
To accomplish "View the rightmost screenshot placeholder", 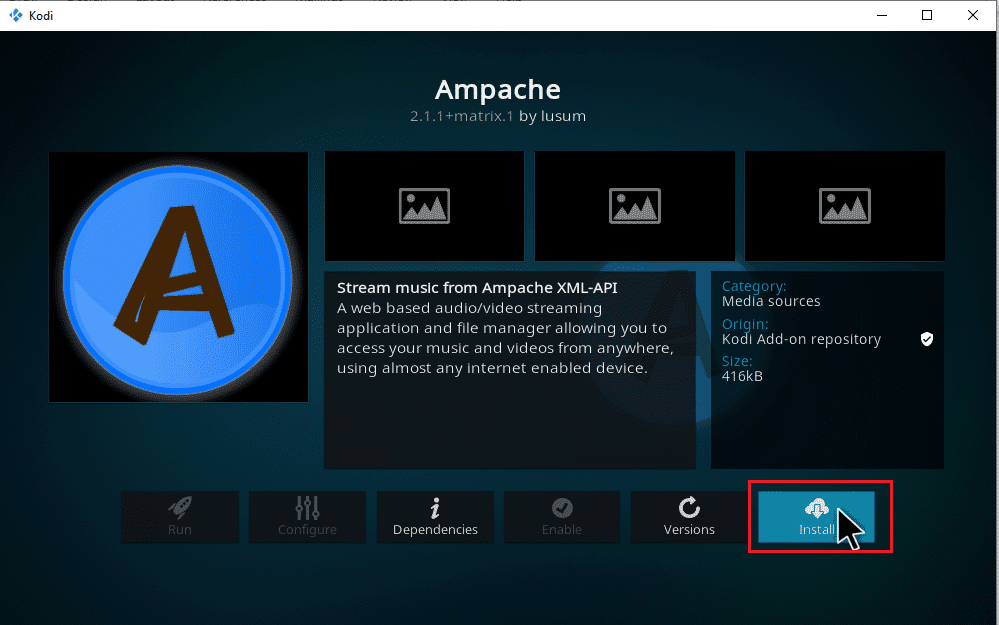I will [844, 206].
